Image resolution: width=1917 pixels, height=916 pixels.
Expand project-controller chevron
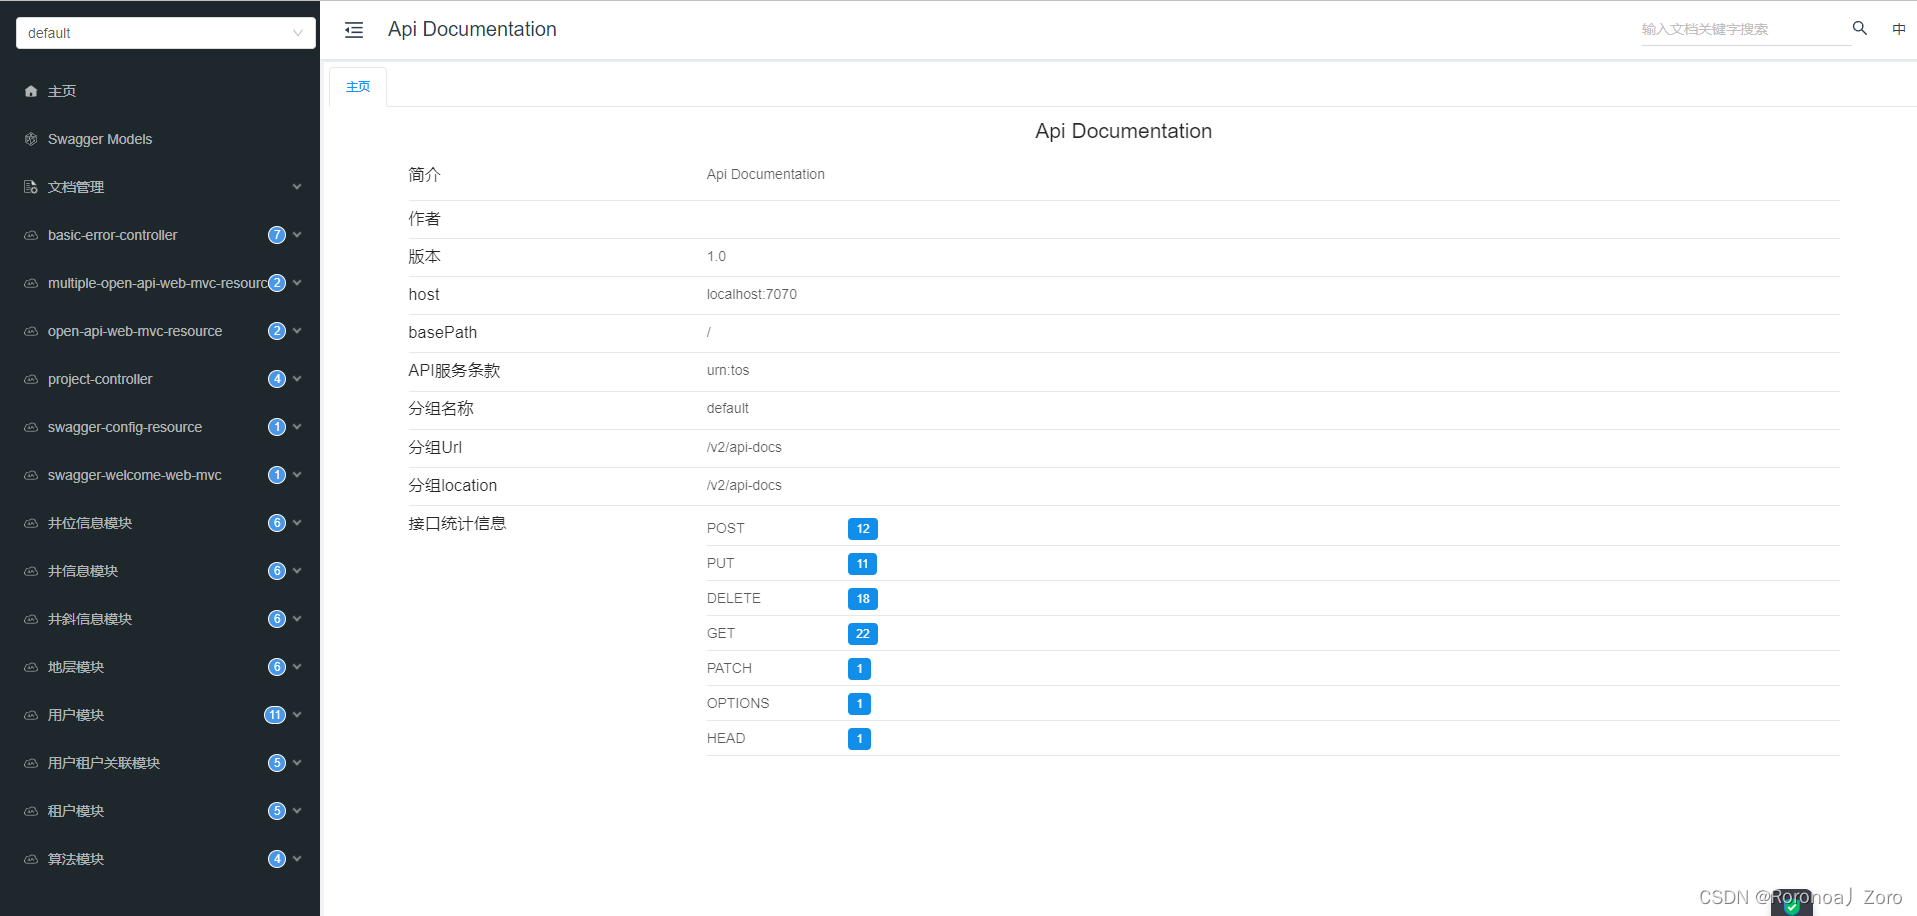tap(297, 379)
